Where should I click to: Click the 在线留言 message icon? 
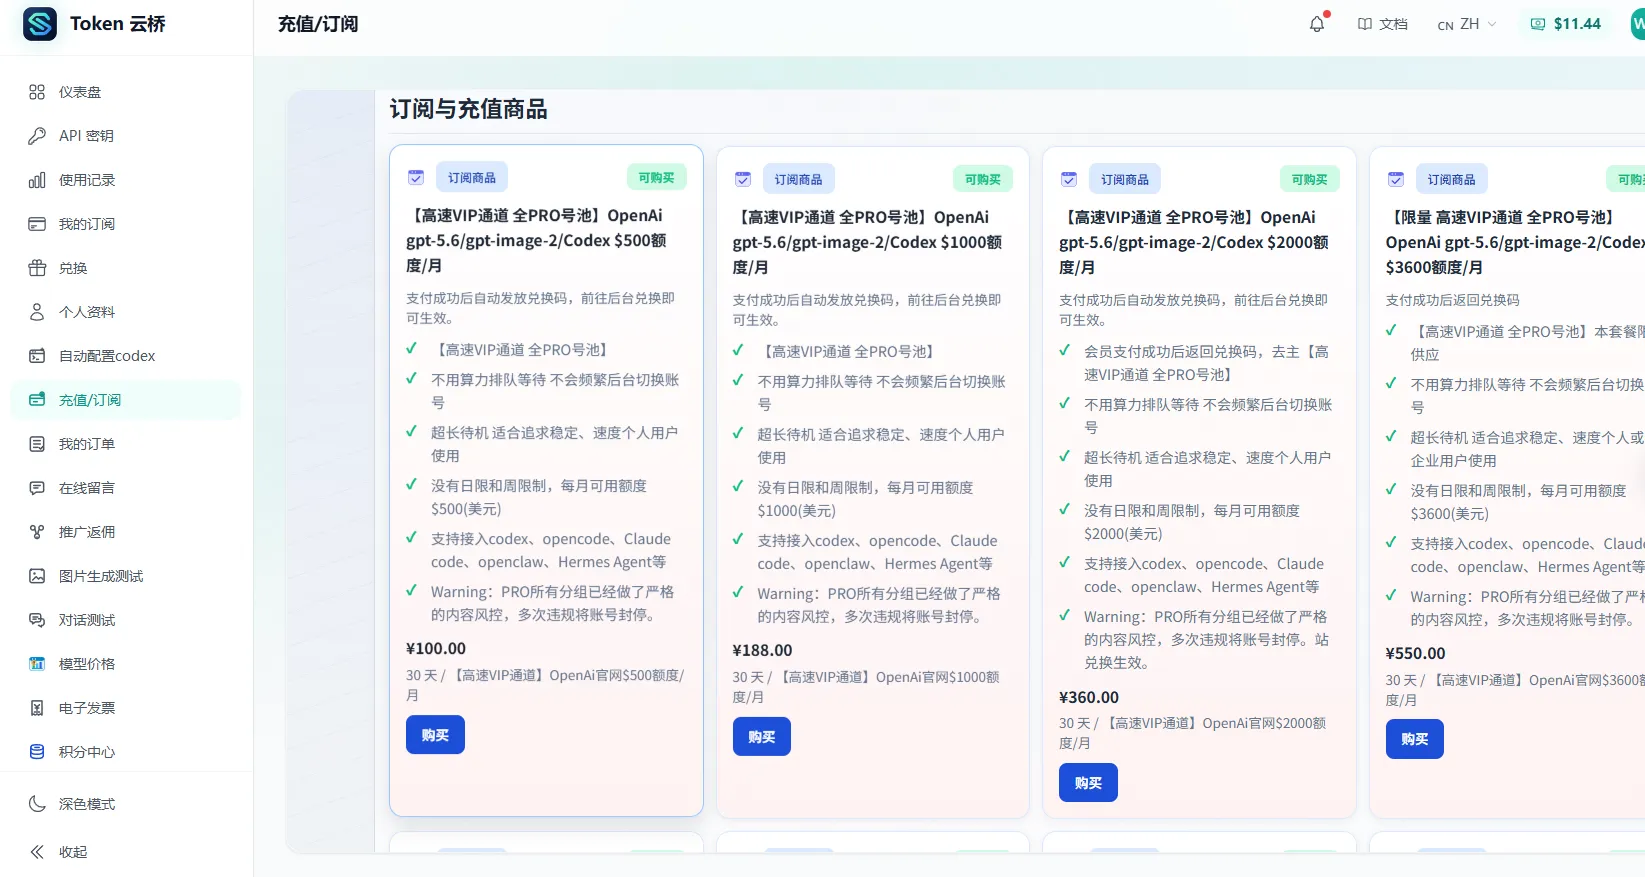pyautogui.click(x=37, y=488)
